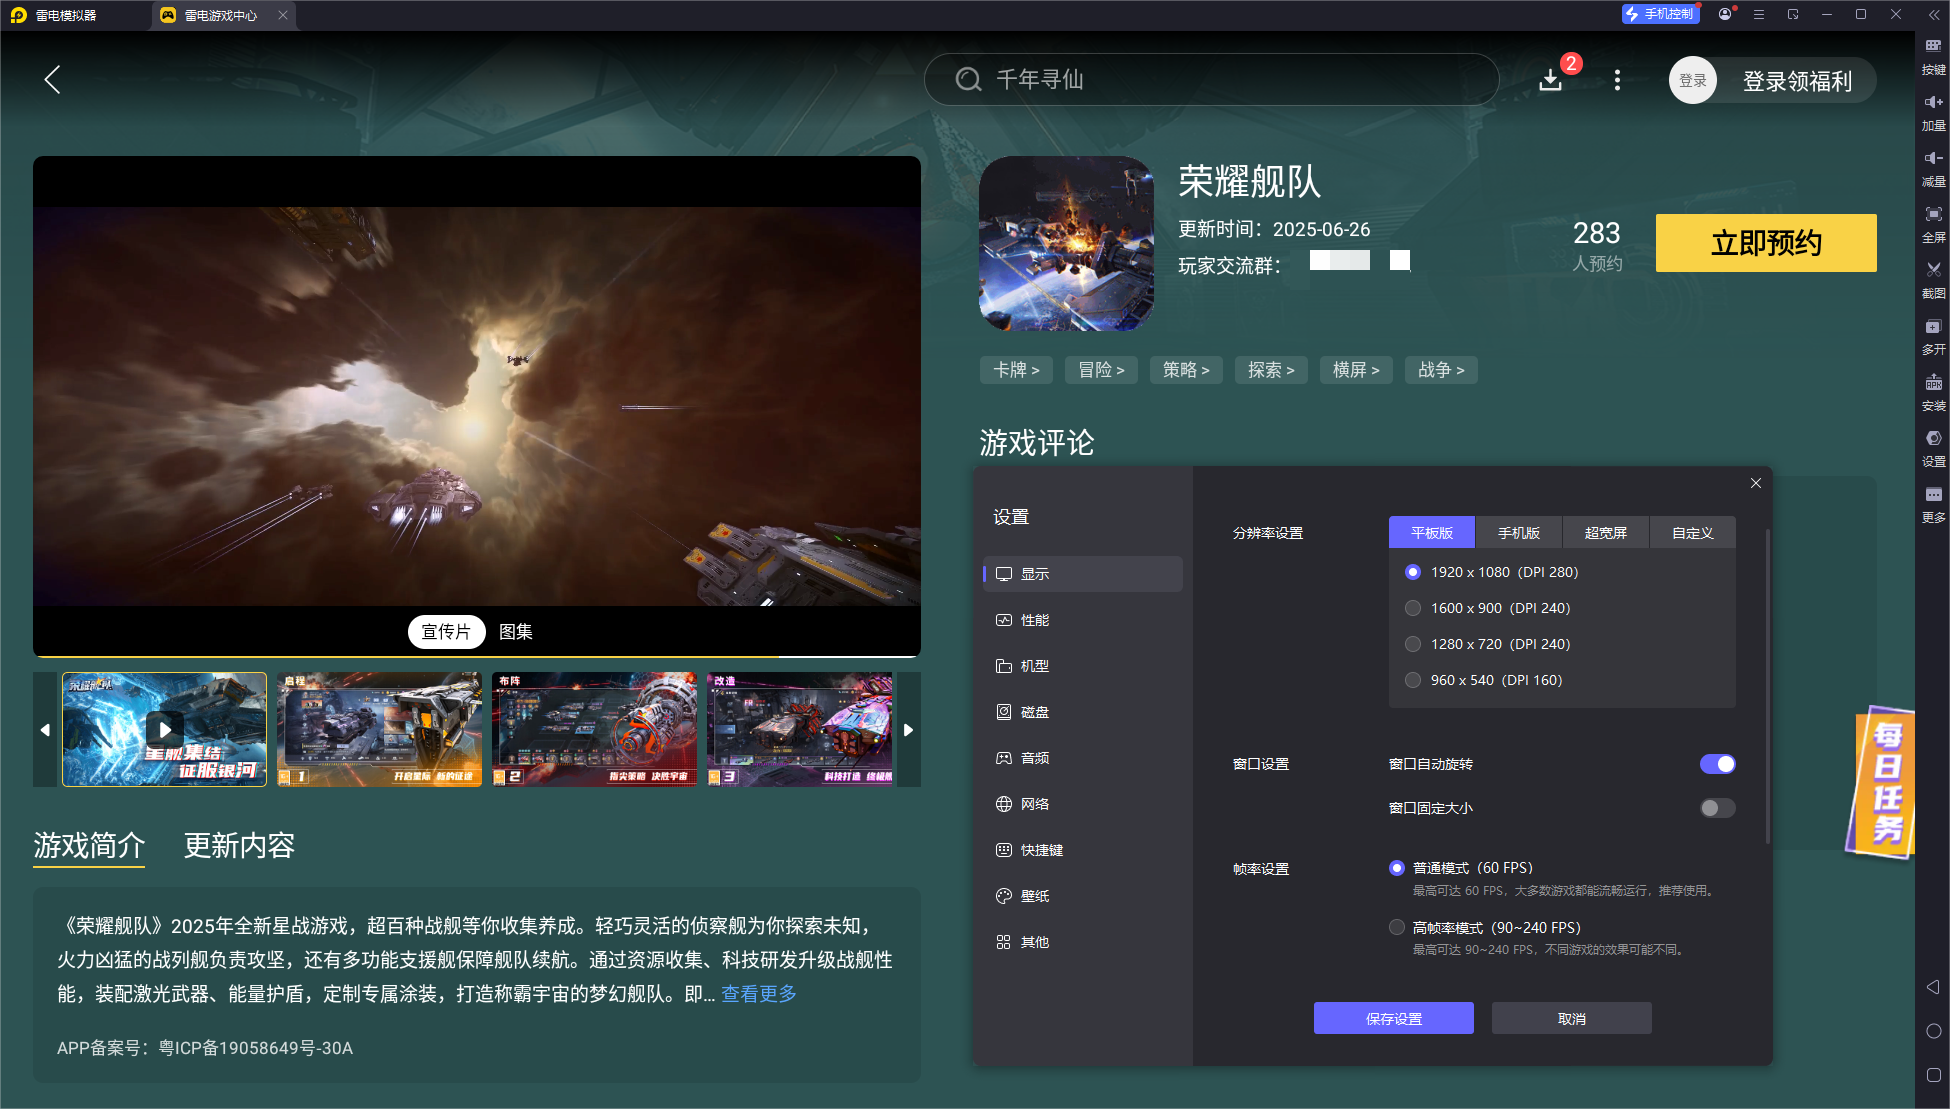Click the install APK sidebar icon
1950x1109 pixels.
1933,382
